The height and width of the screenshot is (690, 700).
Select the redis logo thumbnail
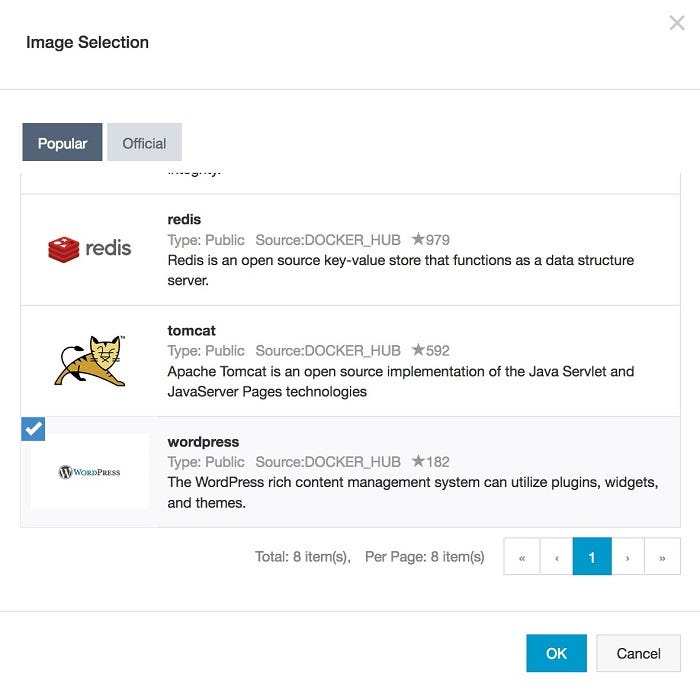89,249
